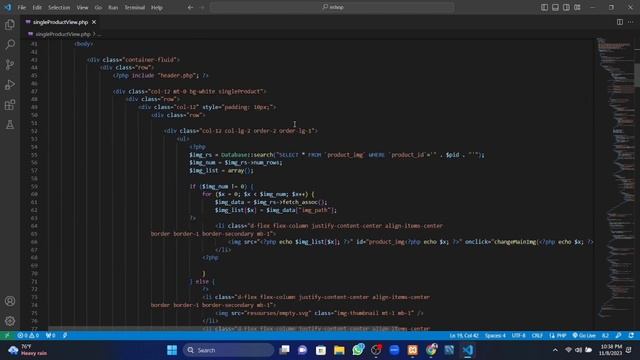Open the View menu
The image size is (640, 360).
[82, 7]
